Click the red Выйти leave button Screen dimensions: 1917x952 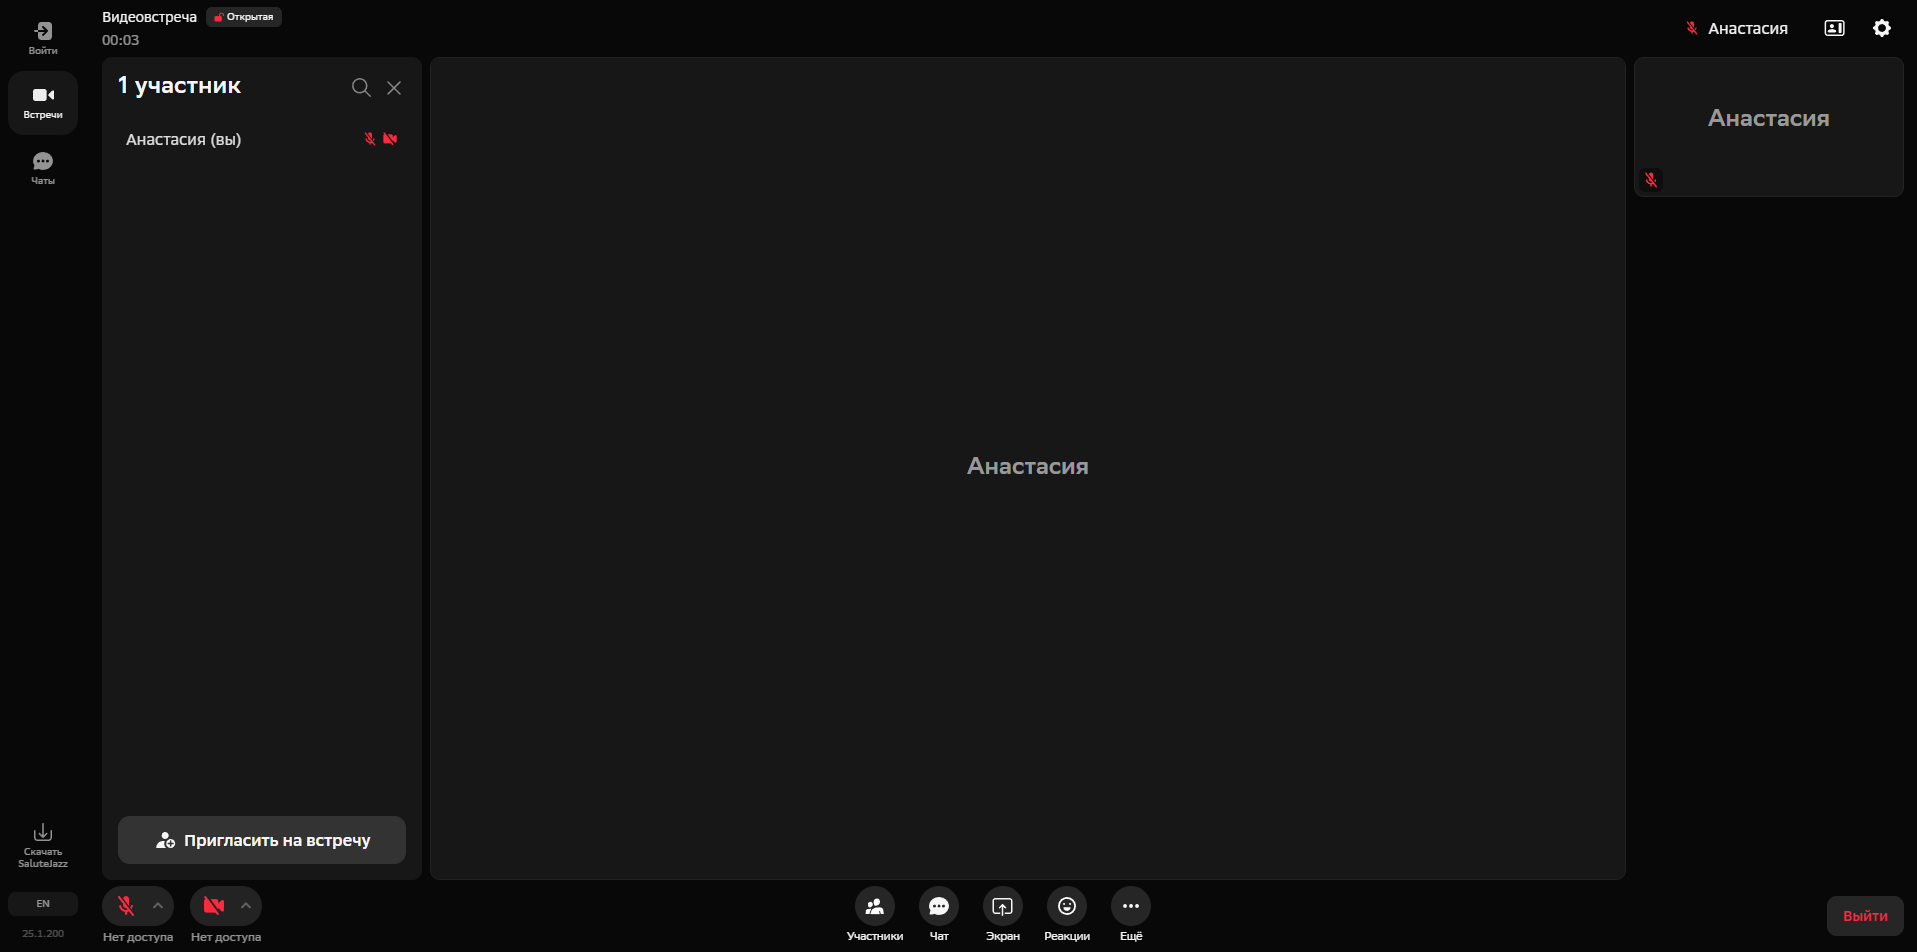(x=1865, y=916)
